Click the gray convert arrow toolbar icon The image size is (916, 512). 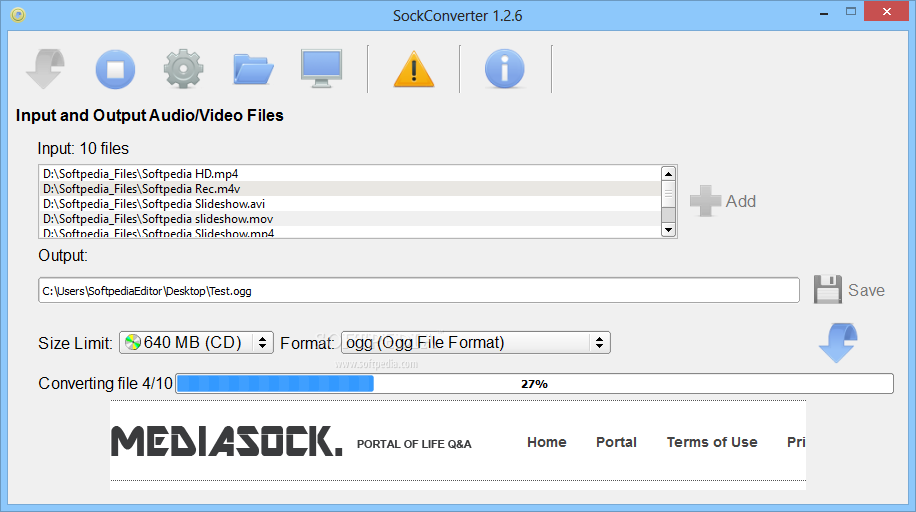(46, 68)
